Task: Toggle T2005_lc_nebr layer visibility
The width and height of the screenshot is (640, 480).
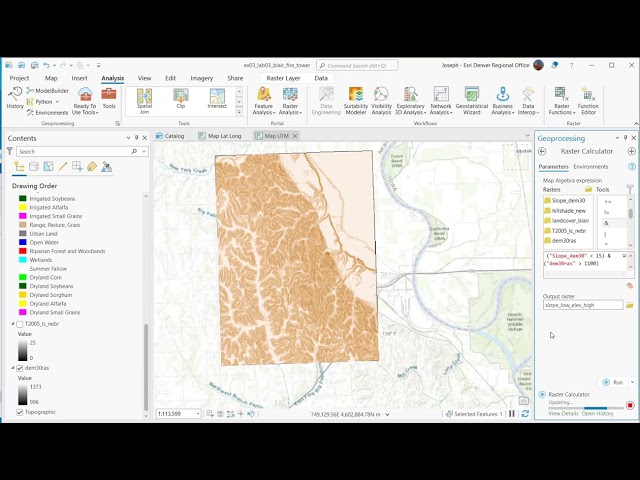Action: [19, 324]
